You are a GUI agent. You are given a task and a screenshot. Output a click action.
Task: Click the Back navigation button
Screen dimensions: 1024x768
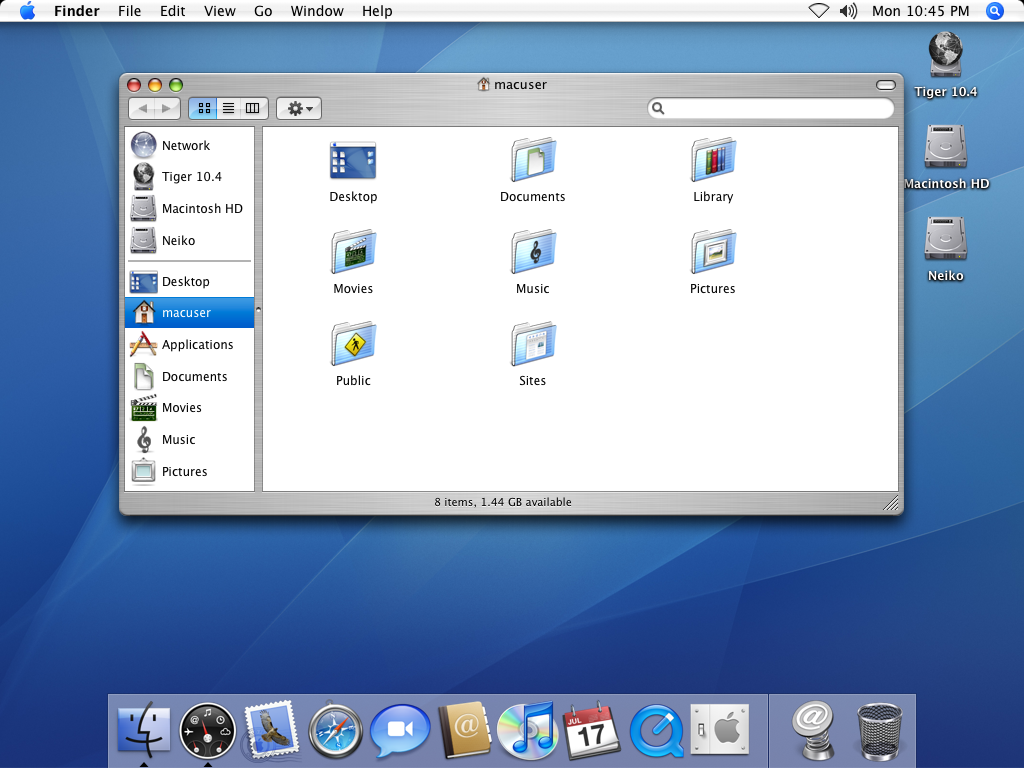[143, 108]
